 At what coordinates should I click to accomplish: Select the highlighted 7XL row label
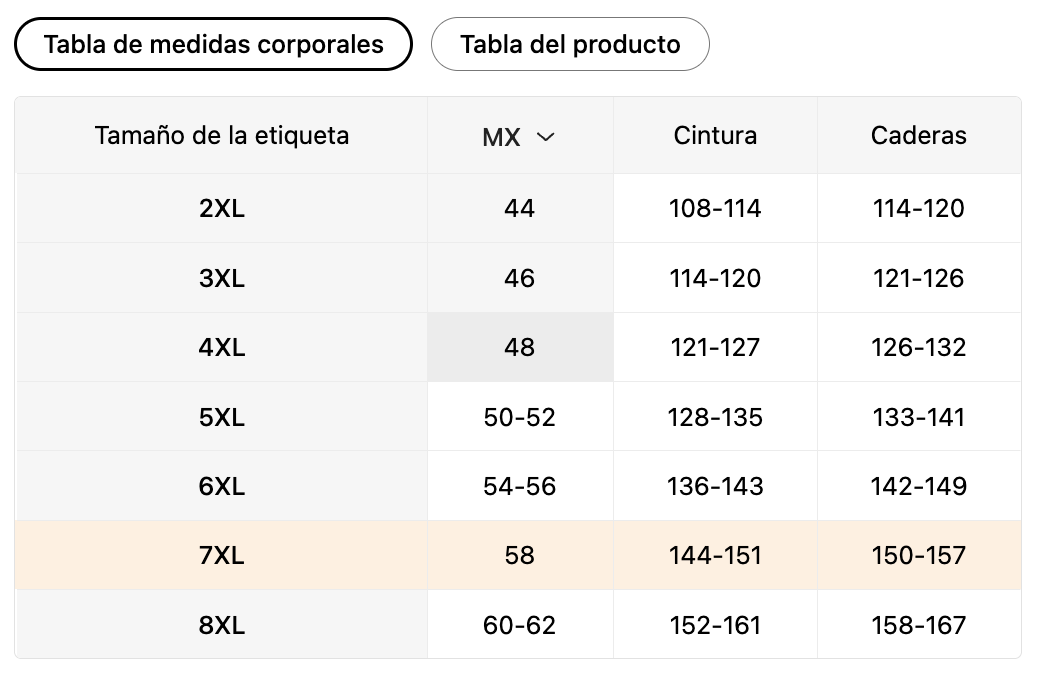pyautogui.click(x=222, y=556)
